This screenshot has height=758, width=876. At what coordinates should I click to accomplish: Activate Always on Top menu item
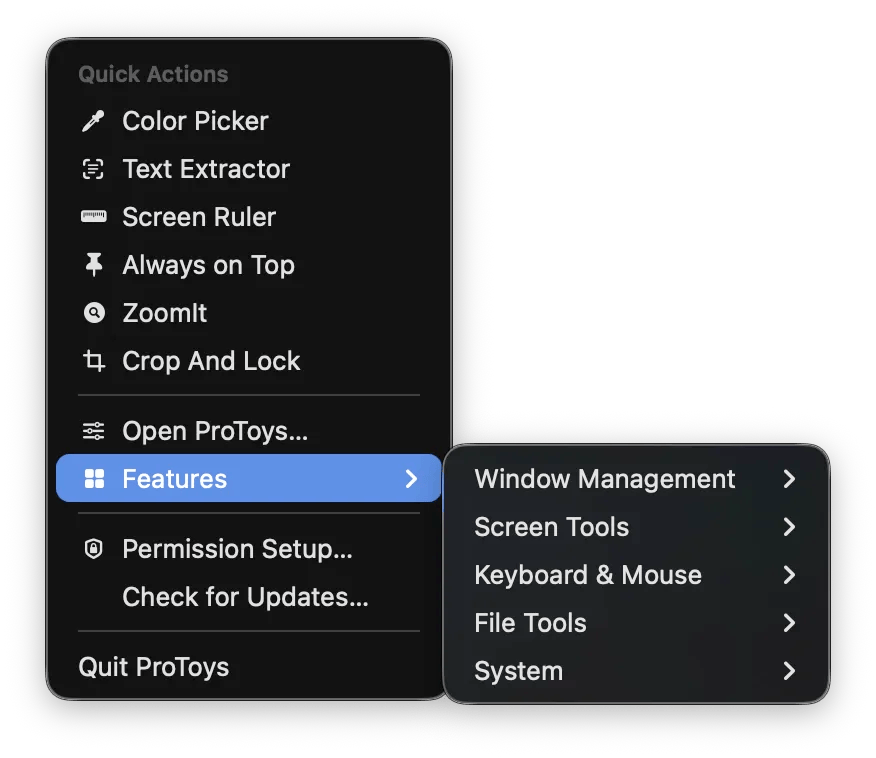pyautogui.click(x=249, y=265)
